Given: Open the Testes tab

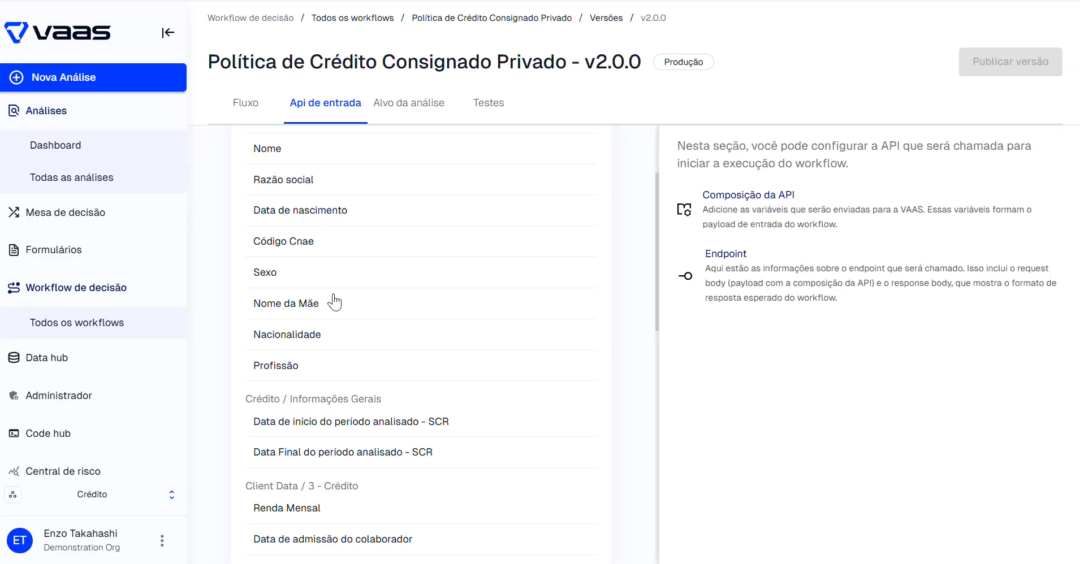Looking at the screenshot, I should tap(488, 103).
